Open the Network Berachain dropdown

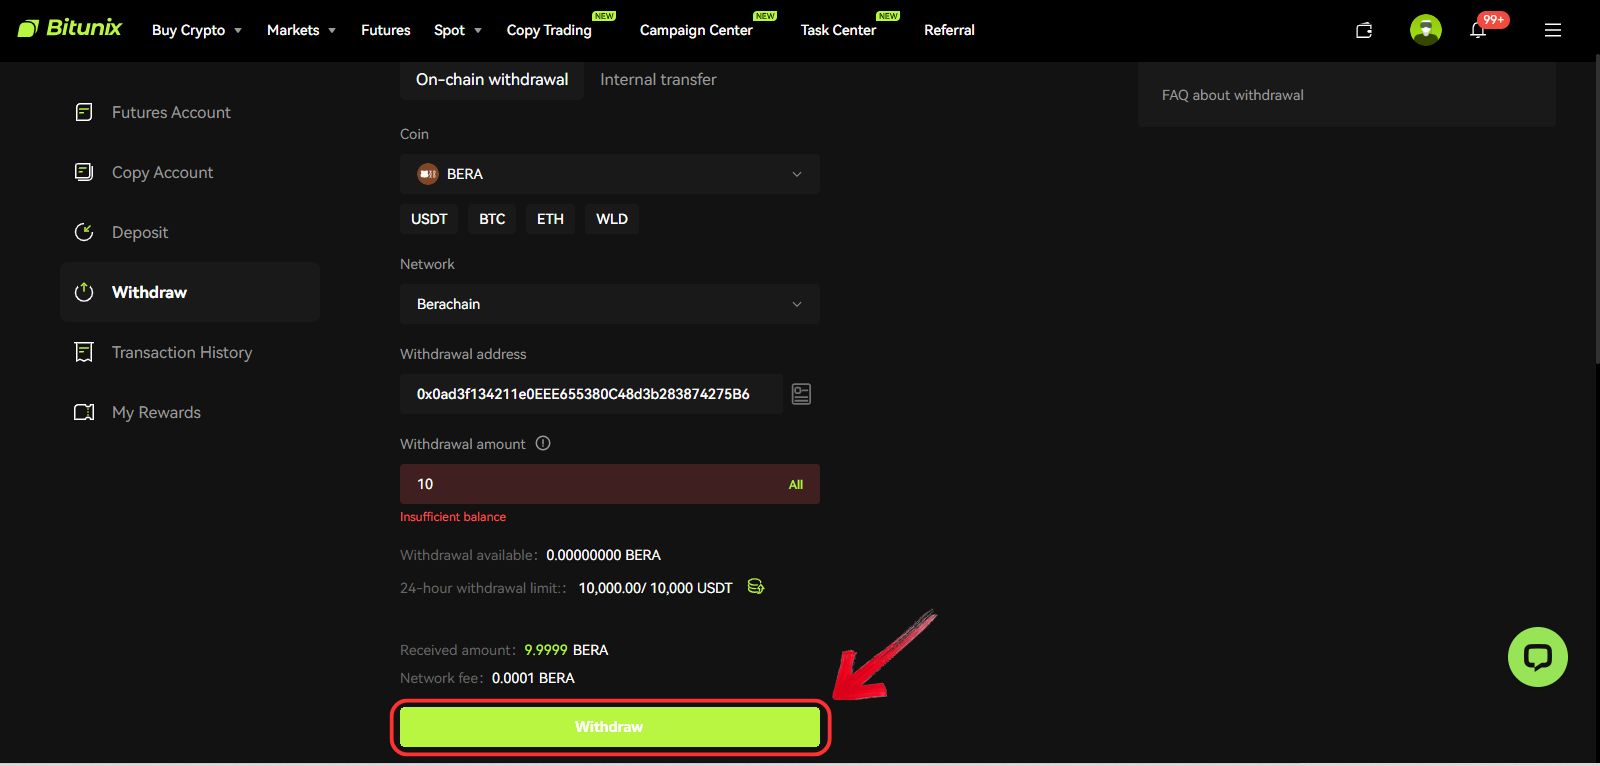[610, 304]
